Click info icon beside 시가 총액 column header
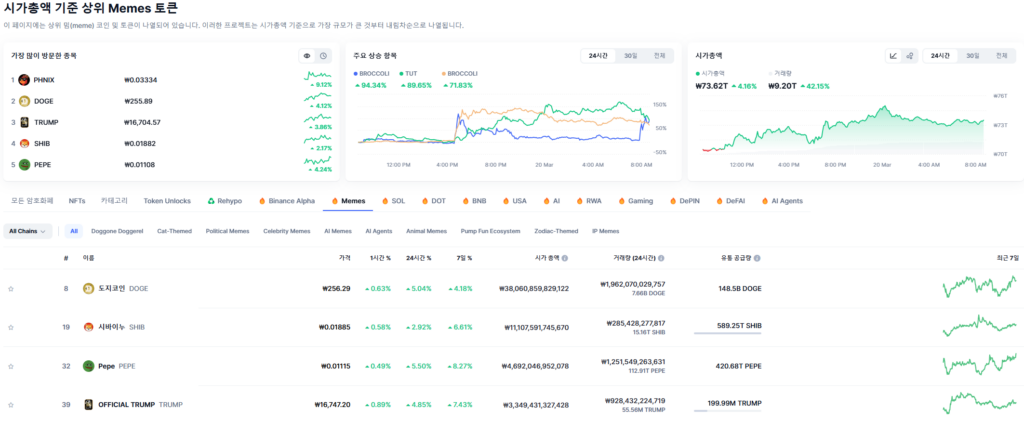Viewport: 1024px width, 421px height. tap(565, 258)
